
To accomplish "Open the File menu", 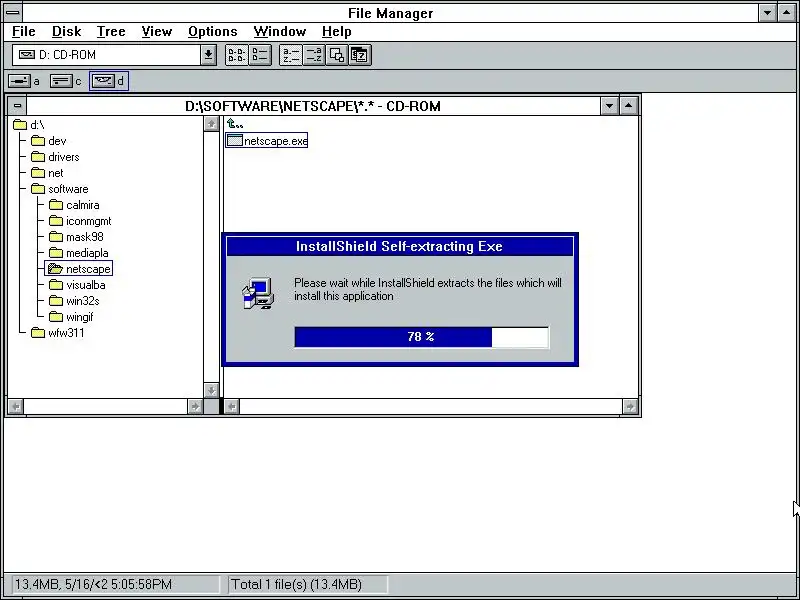I will [x=23, y=32].
